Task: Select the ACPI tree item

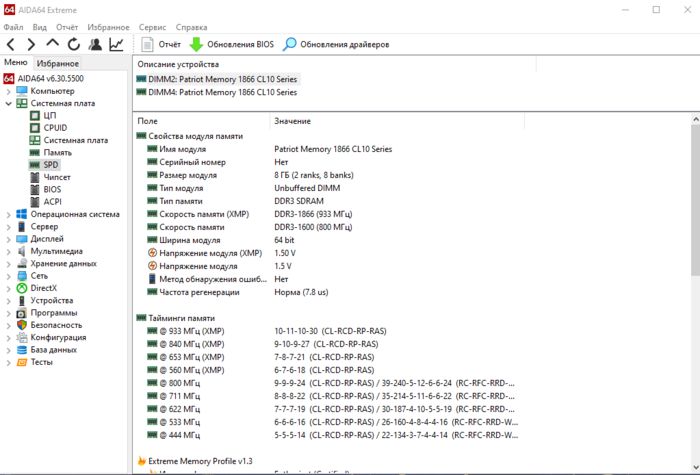Action: 52,202
